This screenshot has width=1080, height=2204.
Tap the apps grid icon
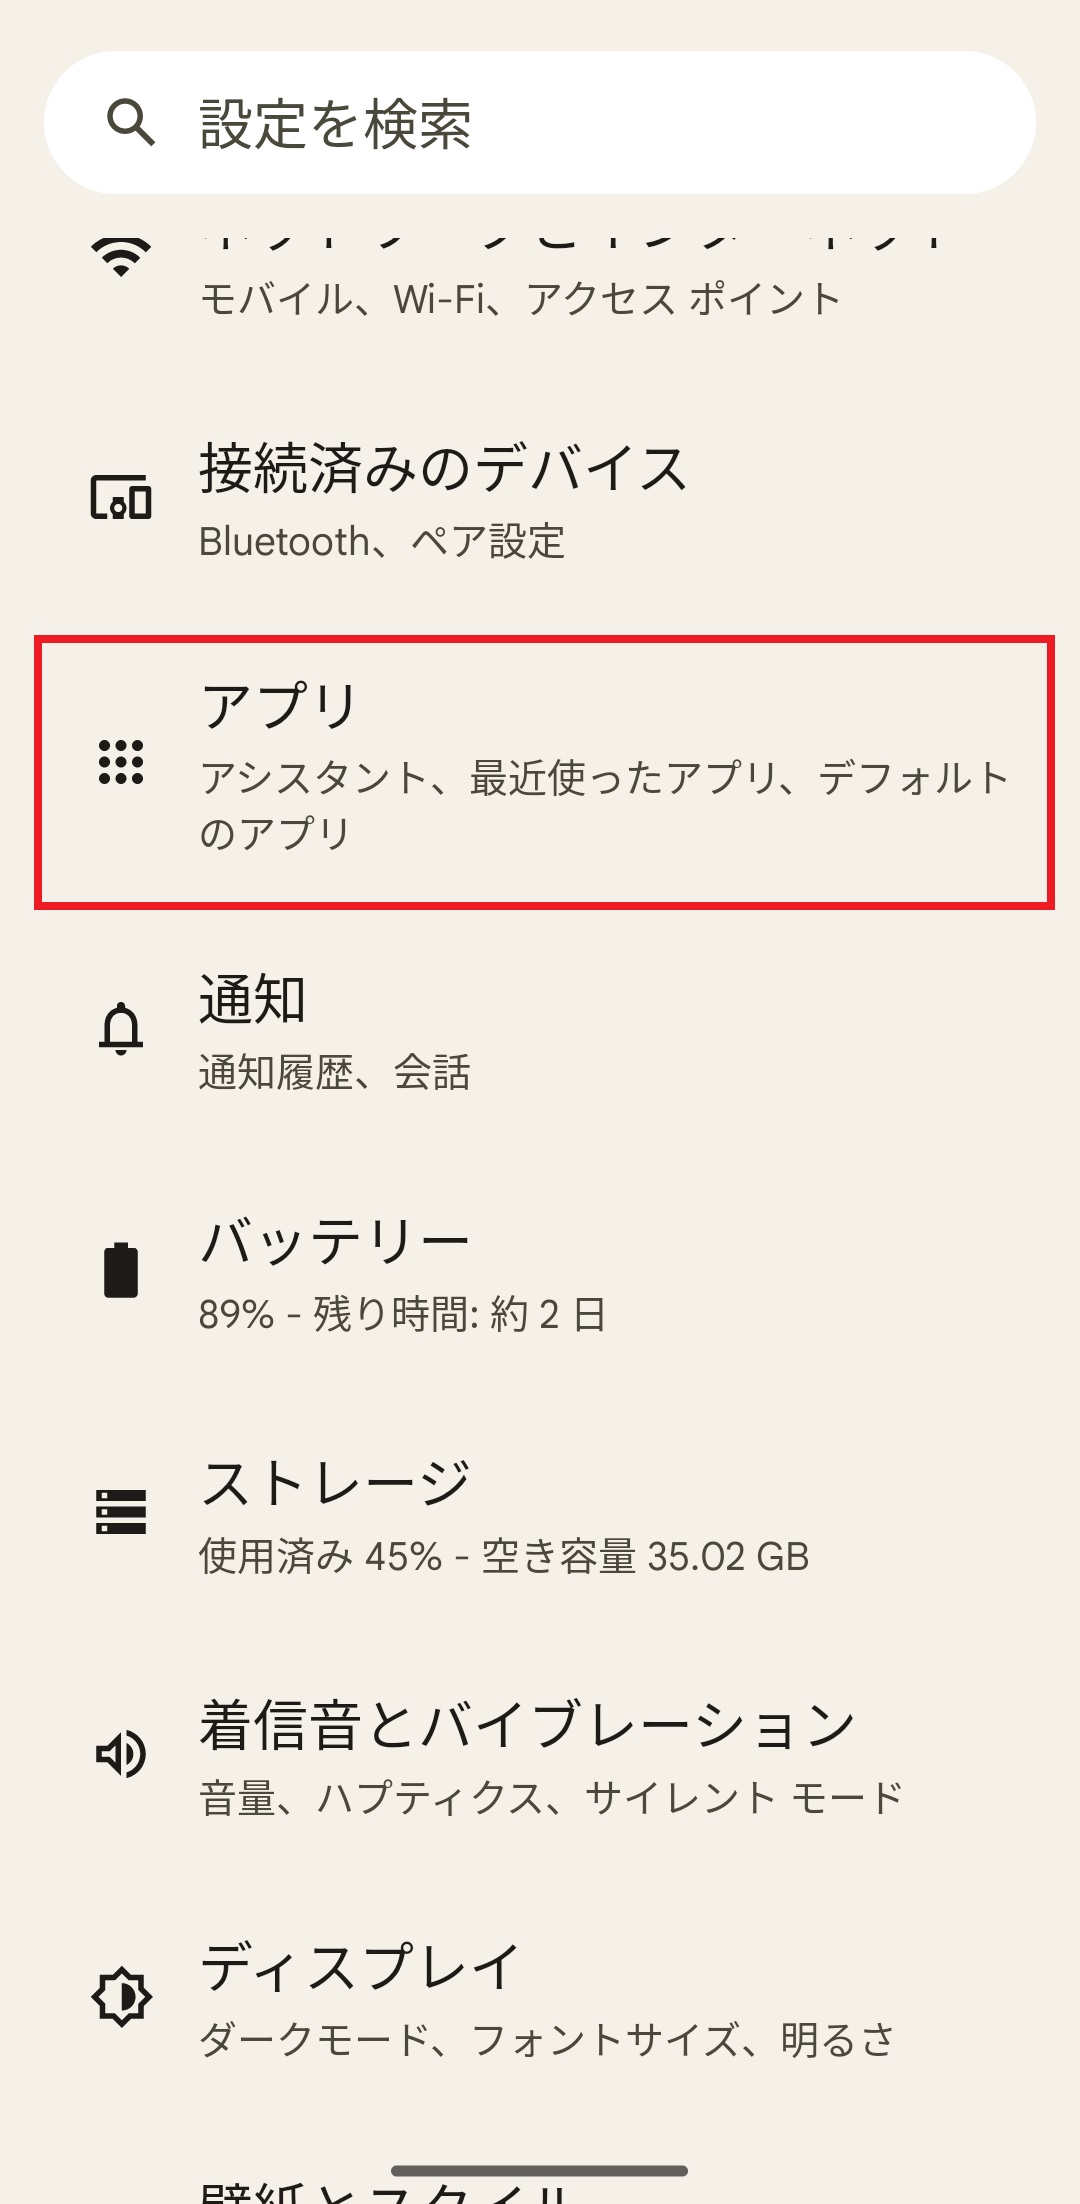tap(121, 762)
